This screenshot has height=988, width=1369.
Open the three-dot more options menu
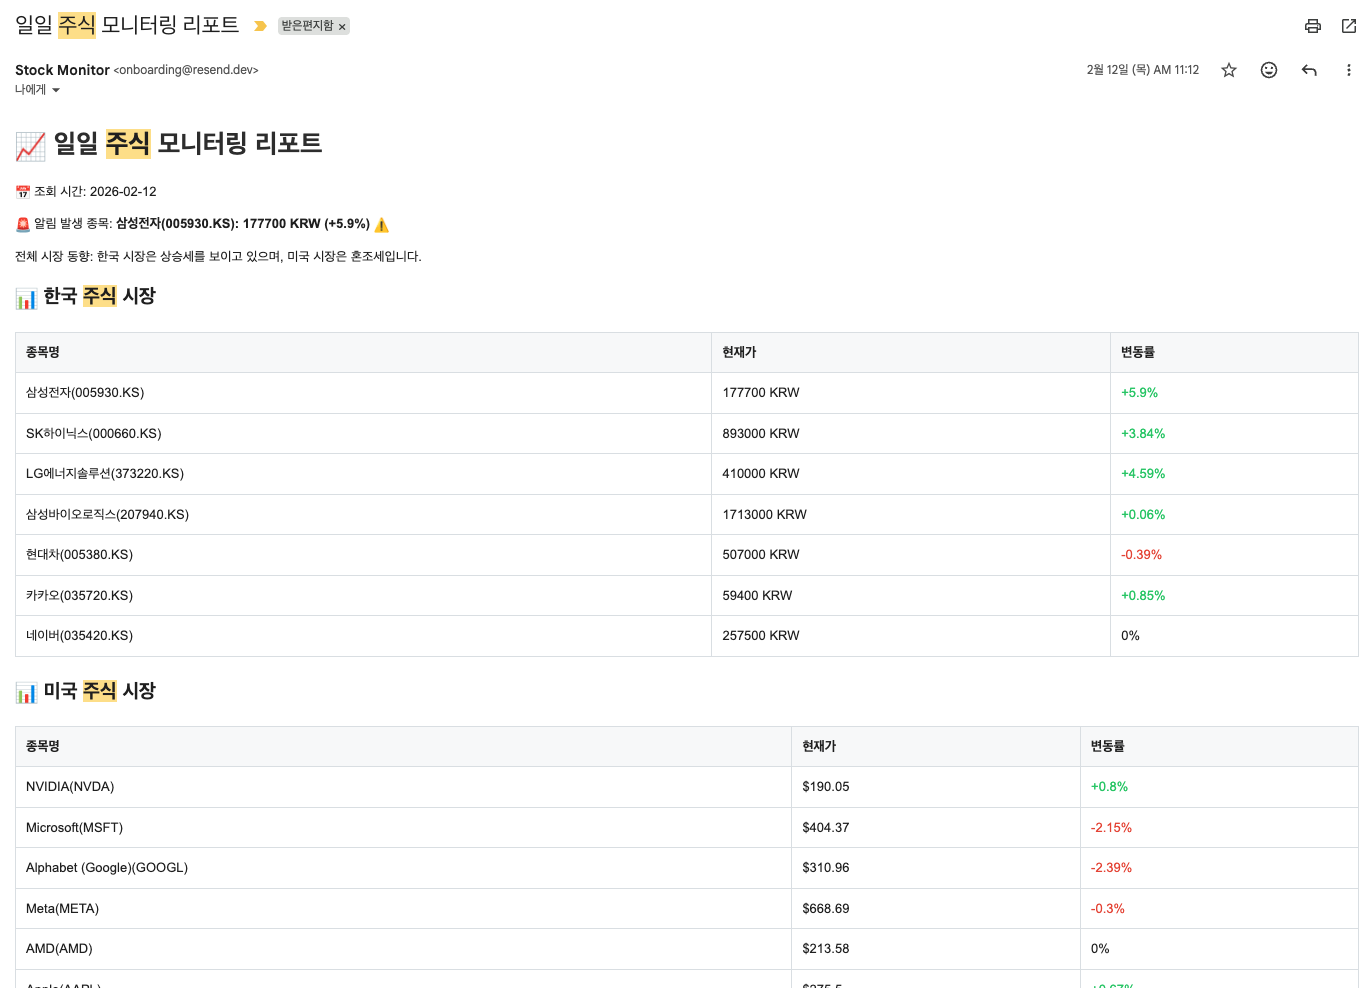tap(1348, 70)
